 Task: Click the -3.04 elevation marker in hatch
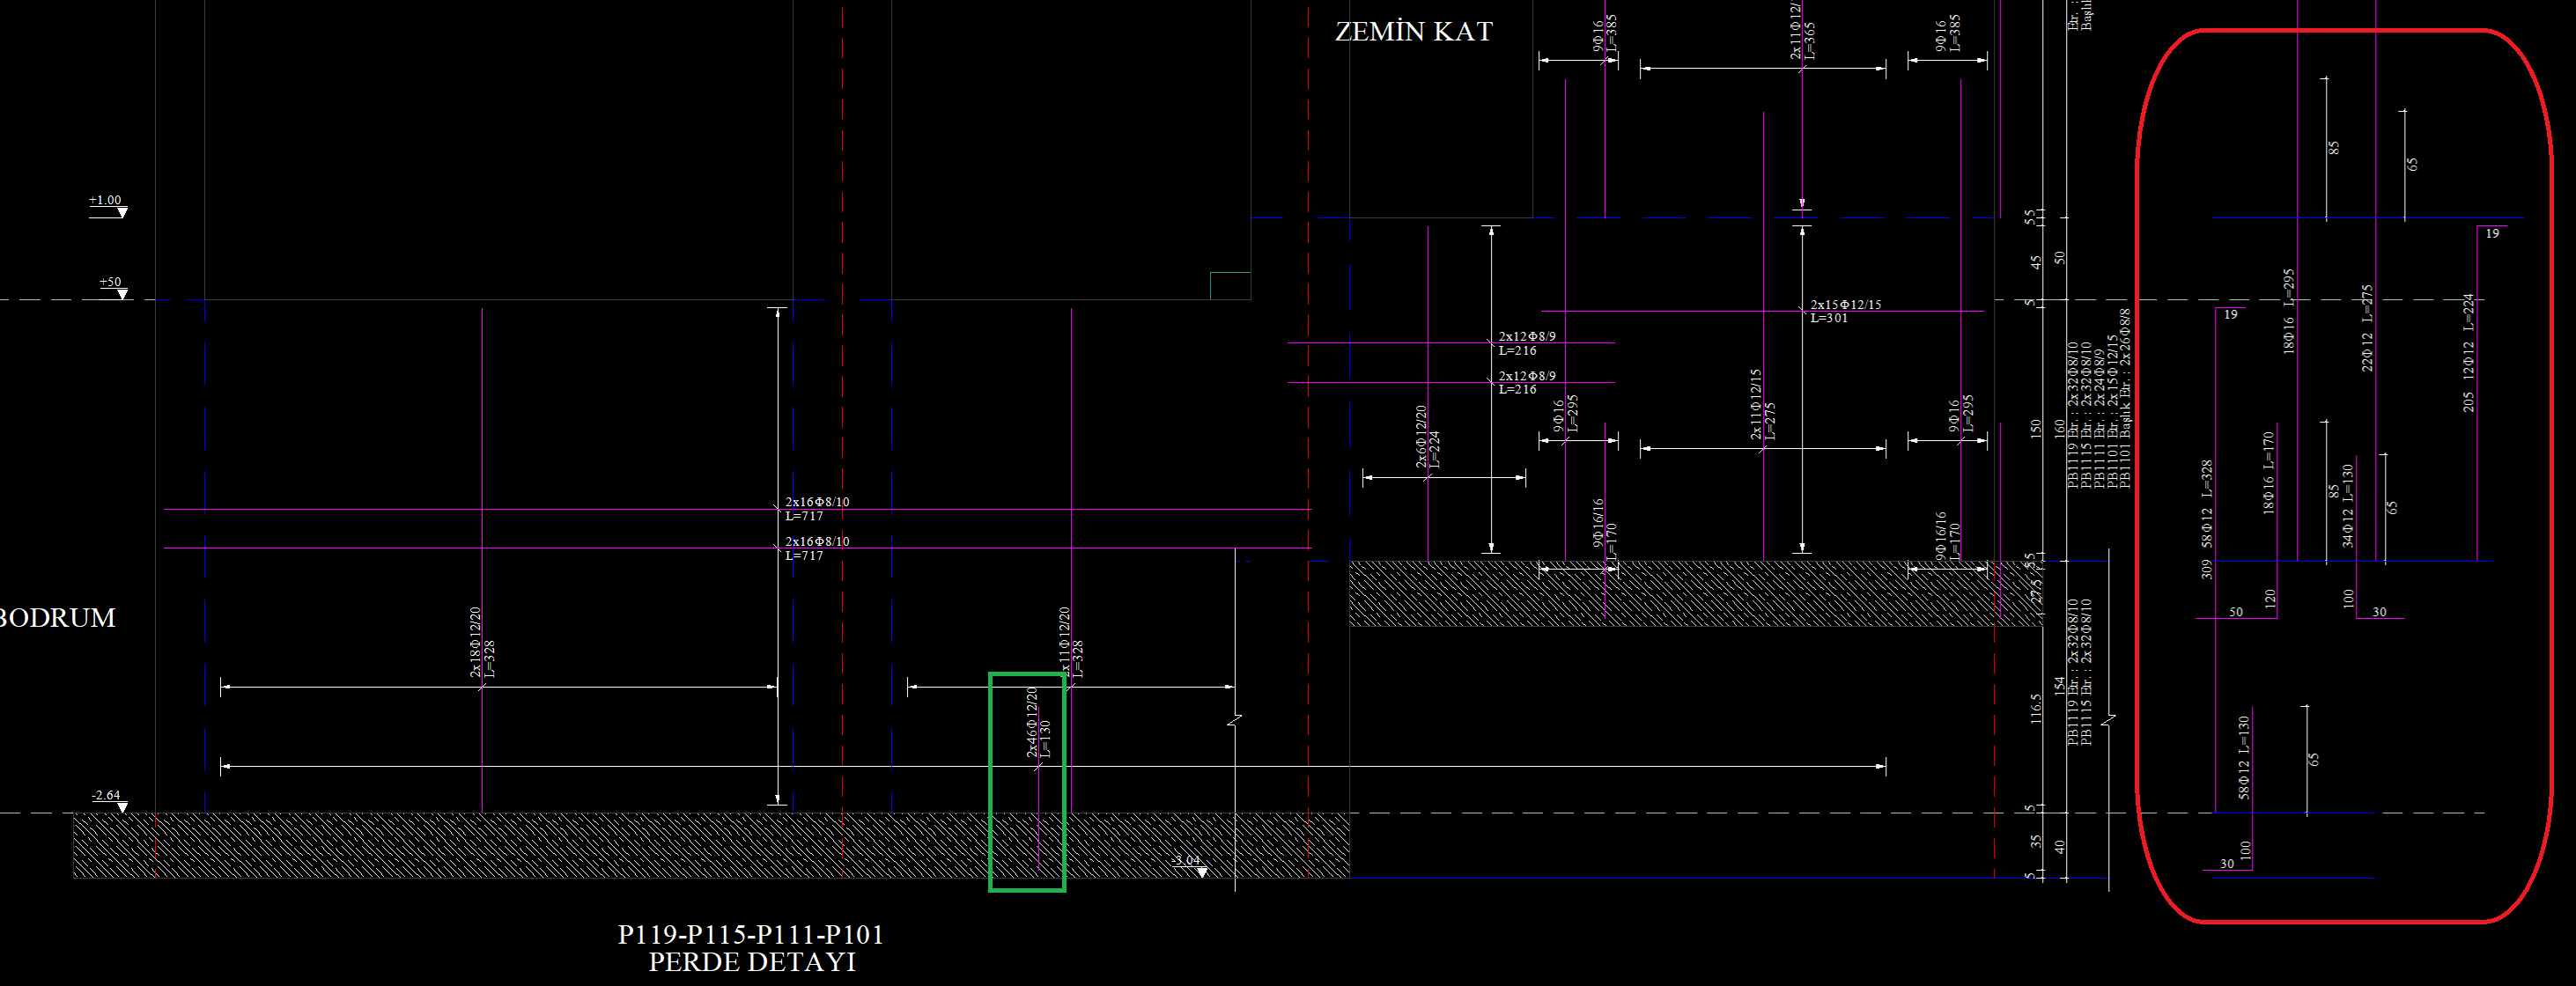tap(1187, 861)
